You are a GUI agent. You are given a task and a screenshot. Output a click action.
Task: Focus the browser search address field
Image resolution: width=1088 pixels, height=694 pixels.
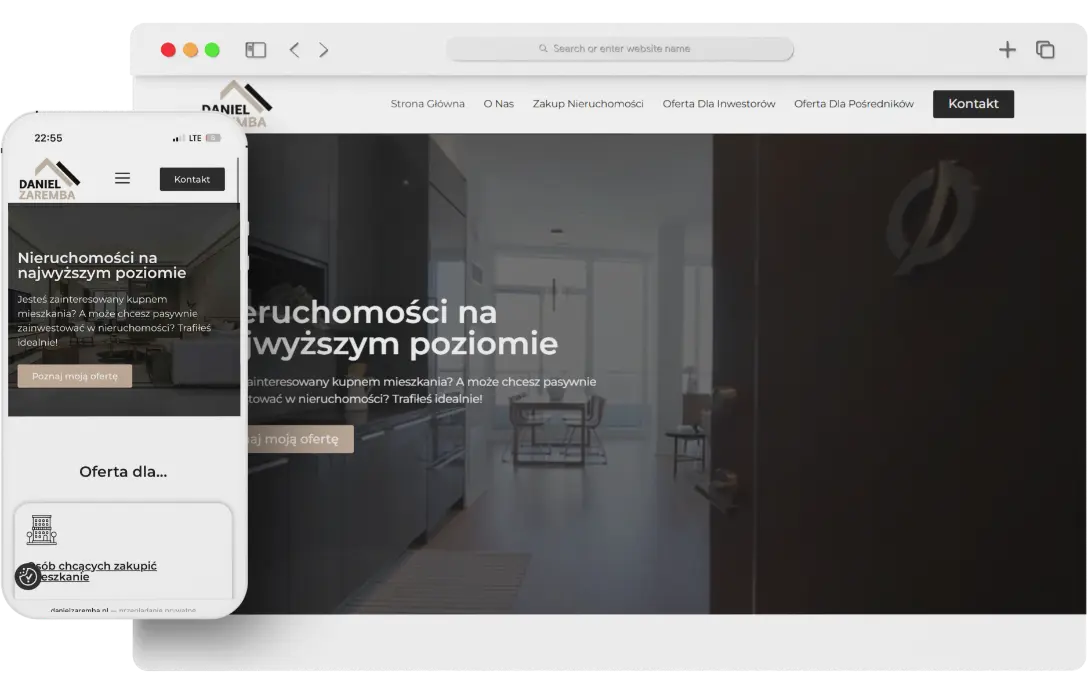coord(620,49)
